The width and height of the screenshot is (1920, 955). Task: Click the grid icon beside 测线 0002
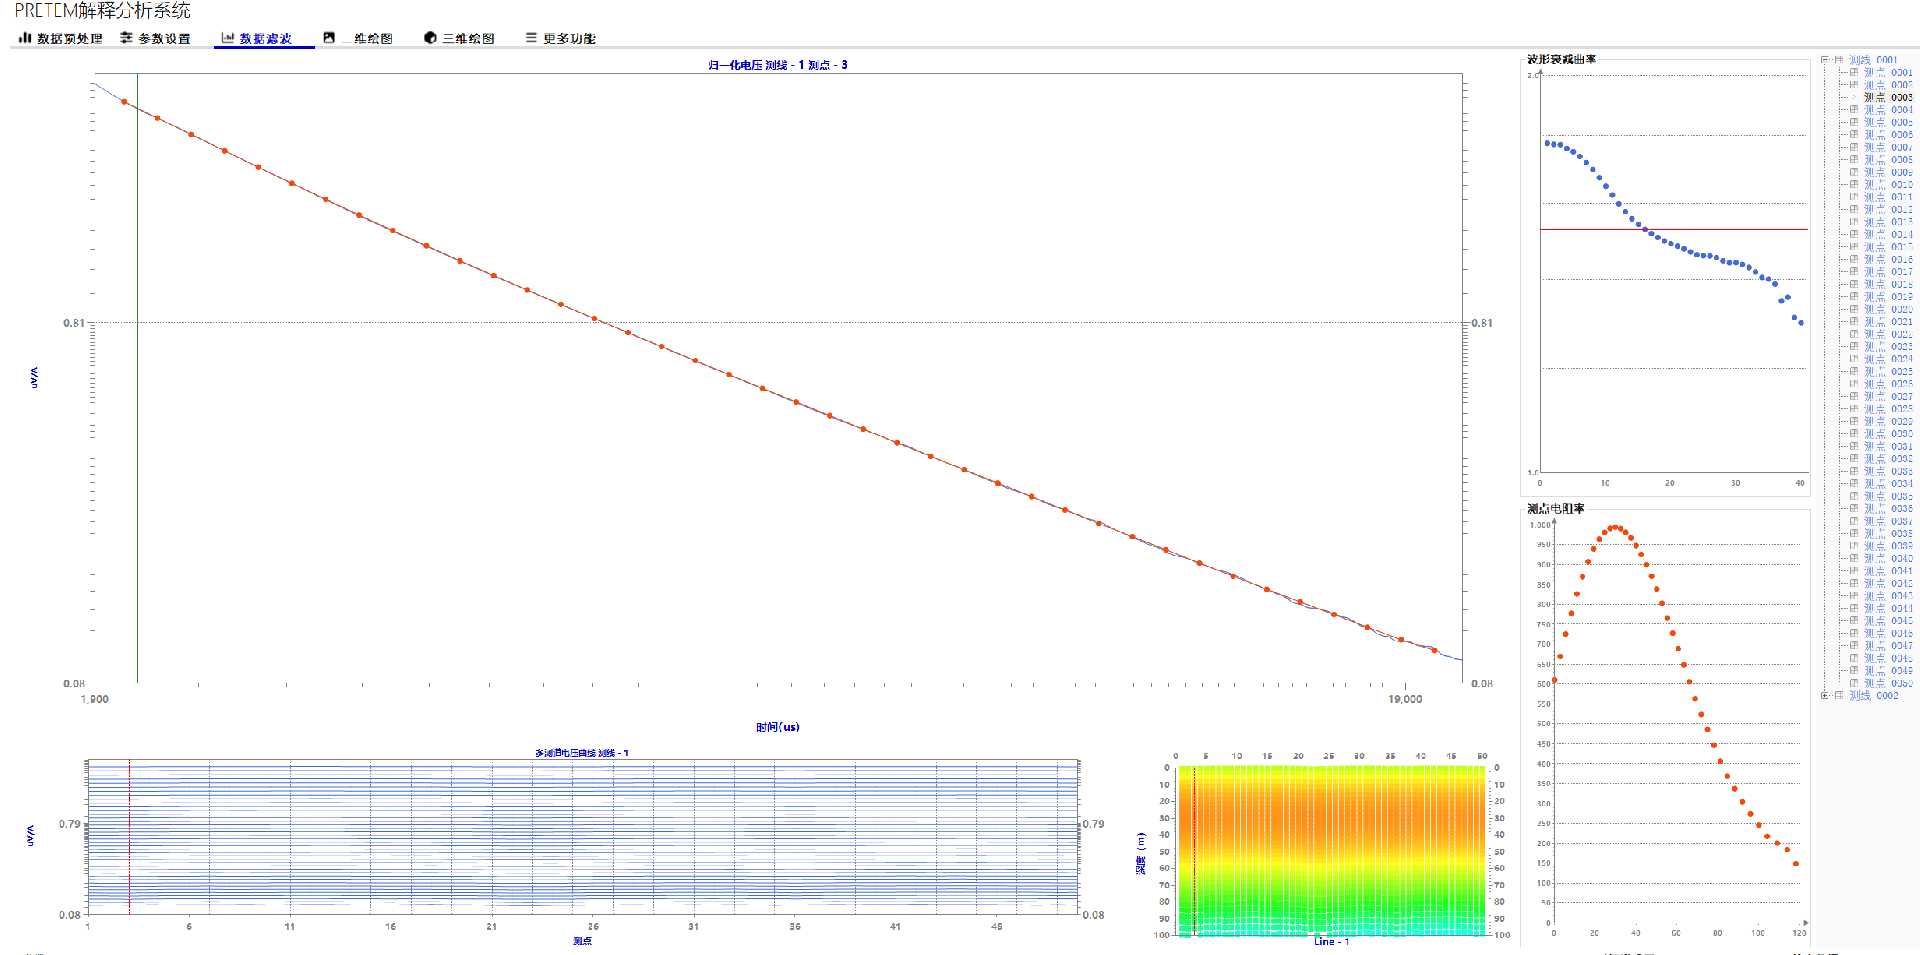pyautogui.click(x=1839, y=696)
